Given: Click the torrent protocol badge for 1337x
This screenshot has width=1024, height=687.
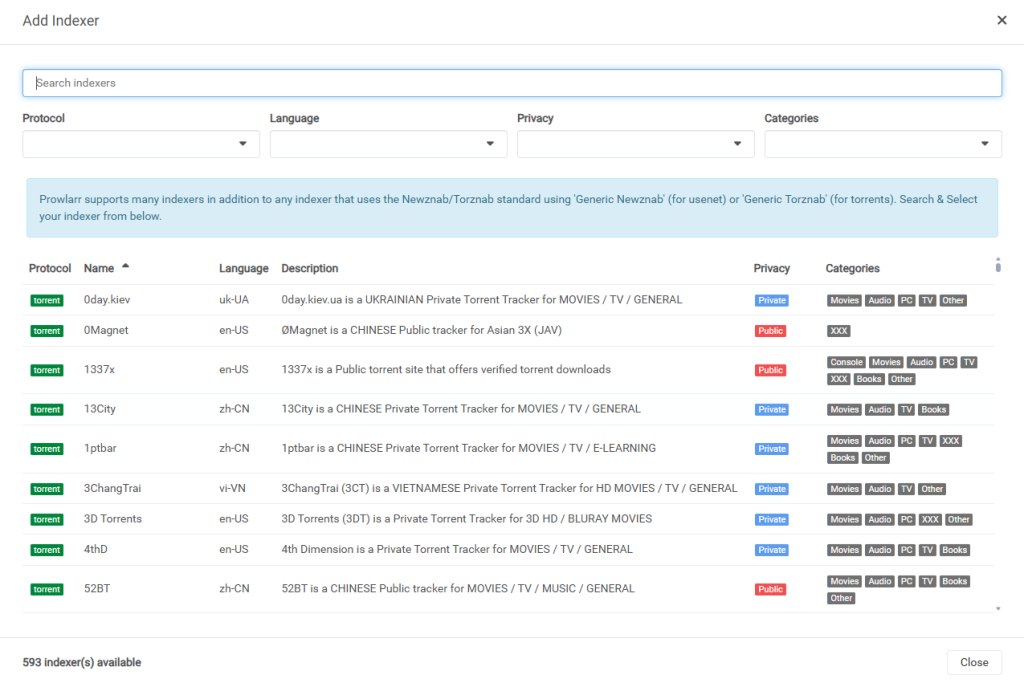Looking at the screenshot, I should (47, 370).
